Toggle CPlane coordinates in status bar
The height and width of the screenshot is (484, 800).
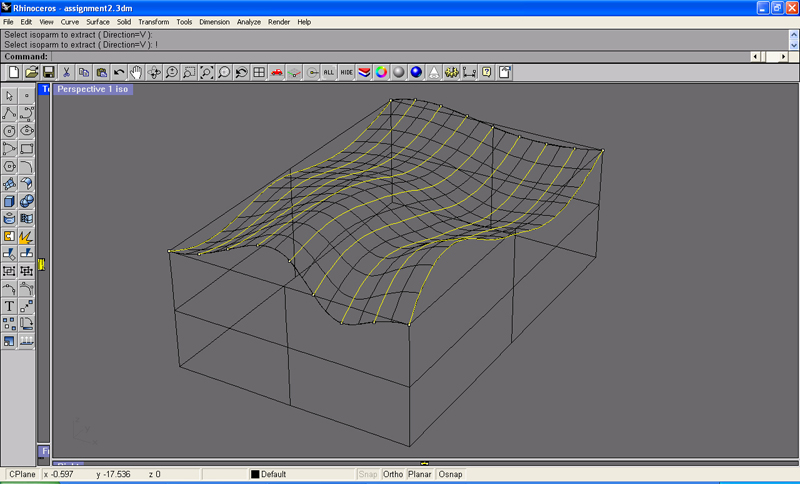click(x=22, y=474)
